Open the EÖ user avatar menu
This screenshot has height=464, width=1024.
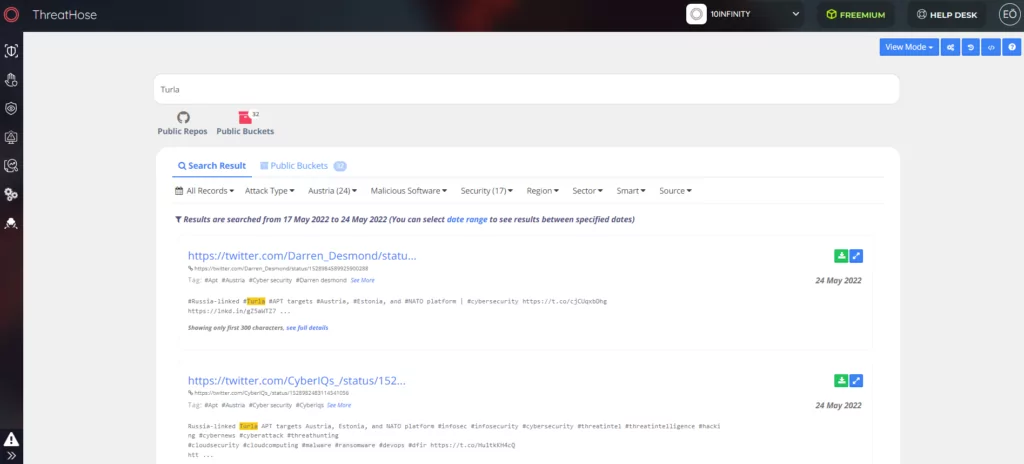pyautogui.click(x=1010, y=14)
